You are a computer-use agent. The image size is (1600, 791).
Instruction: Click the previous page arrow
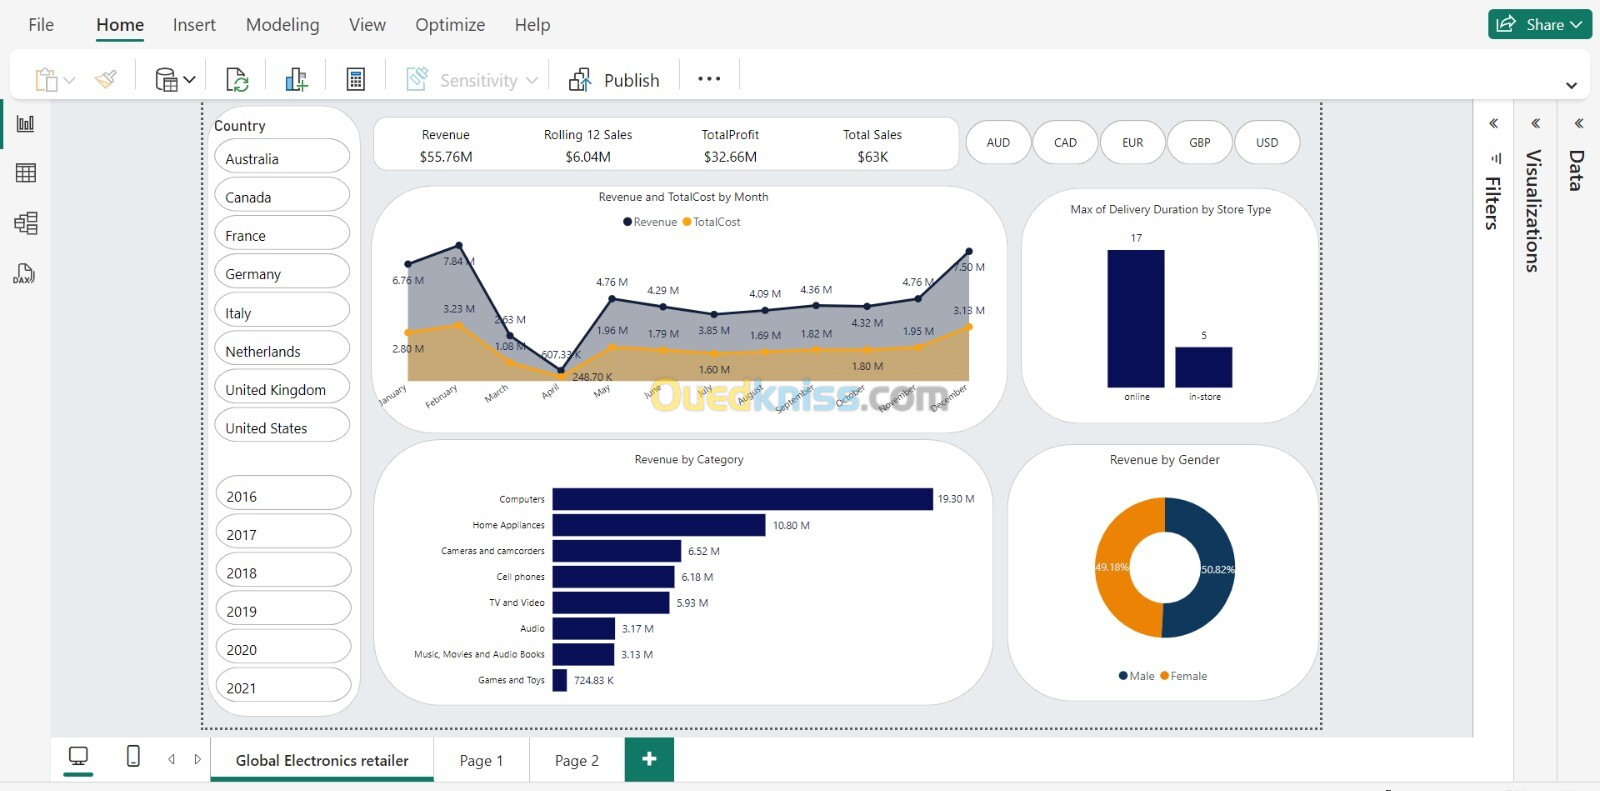pyautogui.click(x=172, y=759)
